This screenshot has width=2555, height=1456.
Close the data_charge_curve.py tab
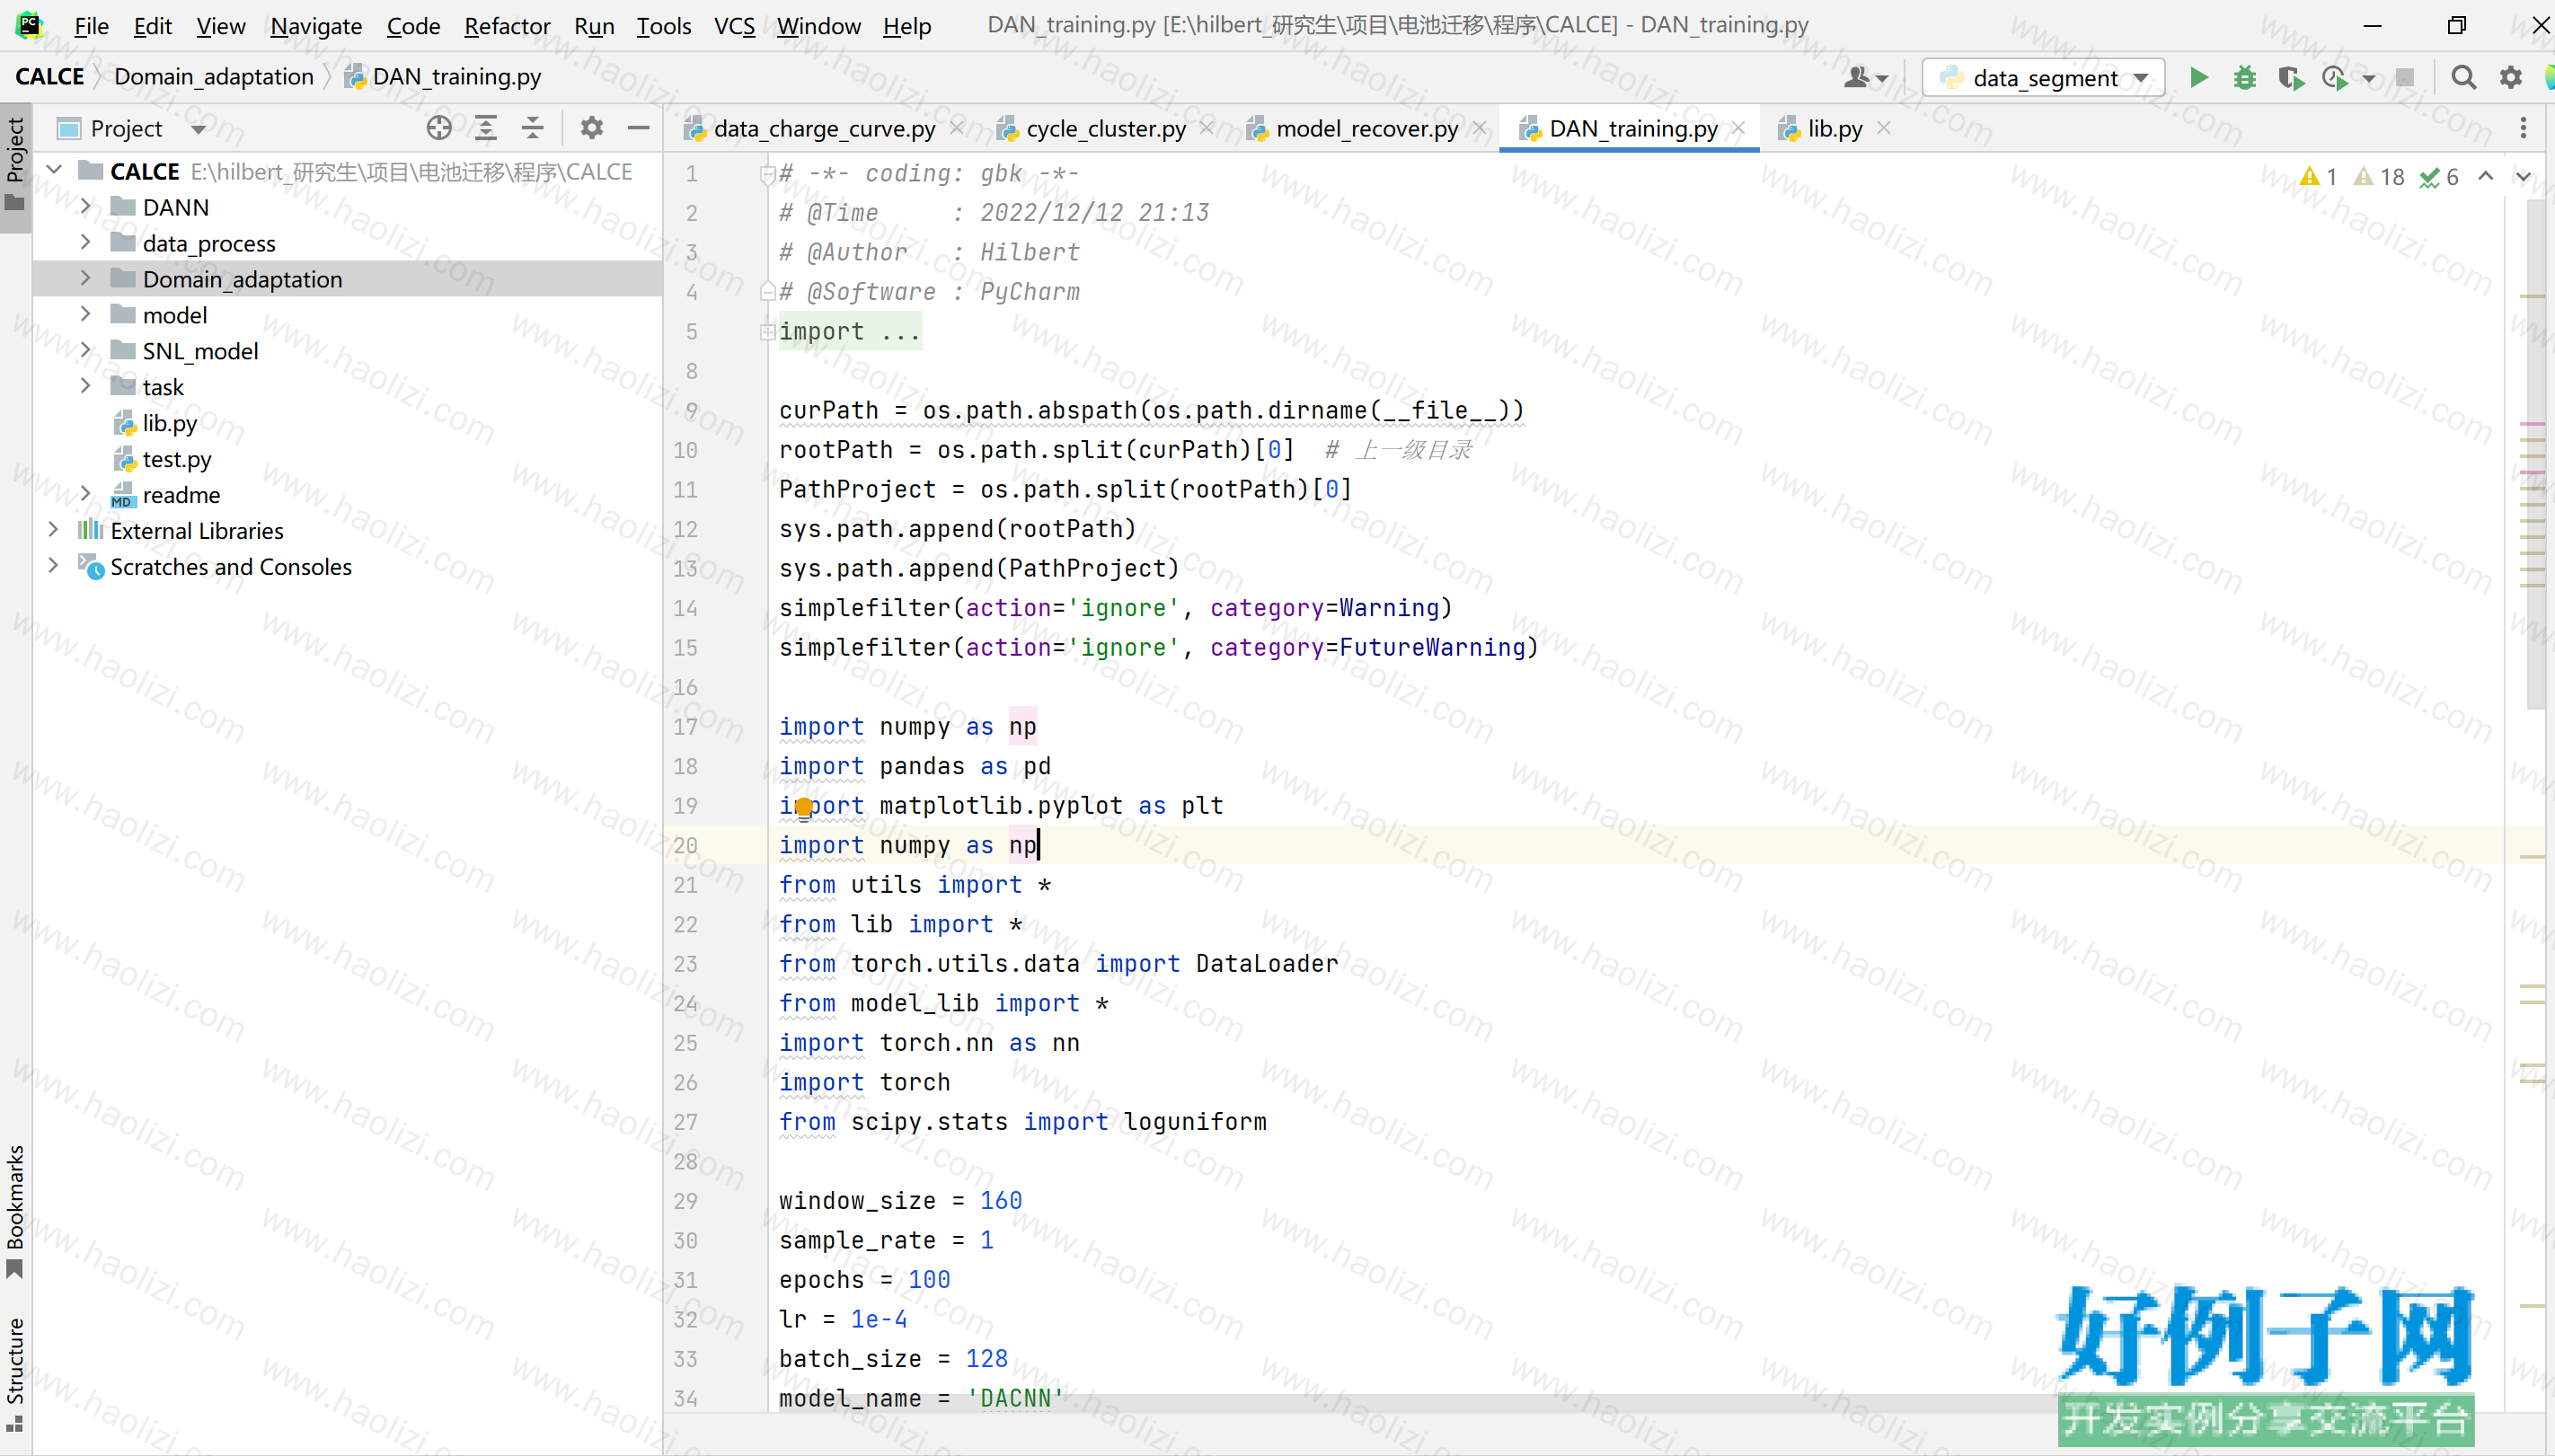tap(957, 128)
